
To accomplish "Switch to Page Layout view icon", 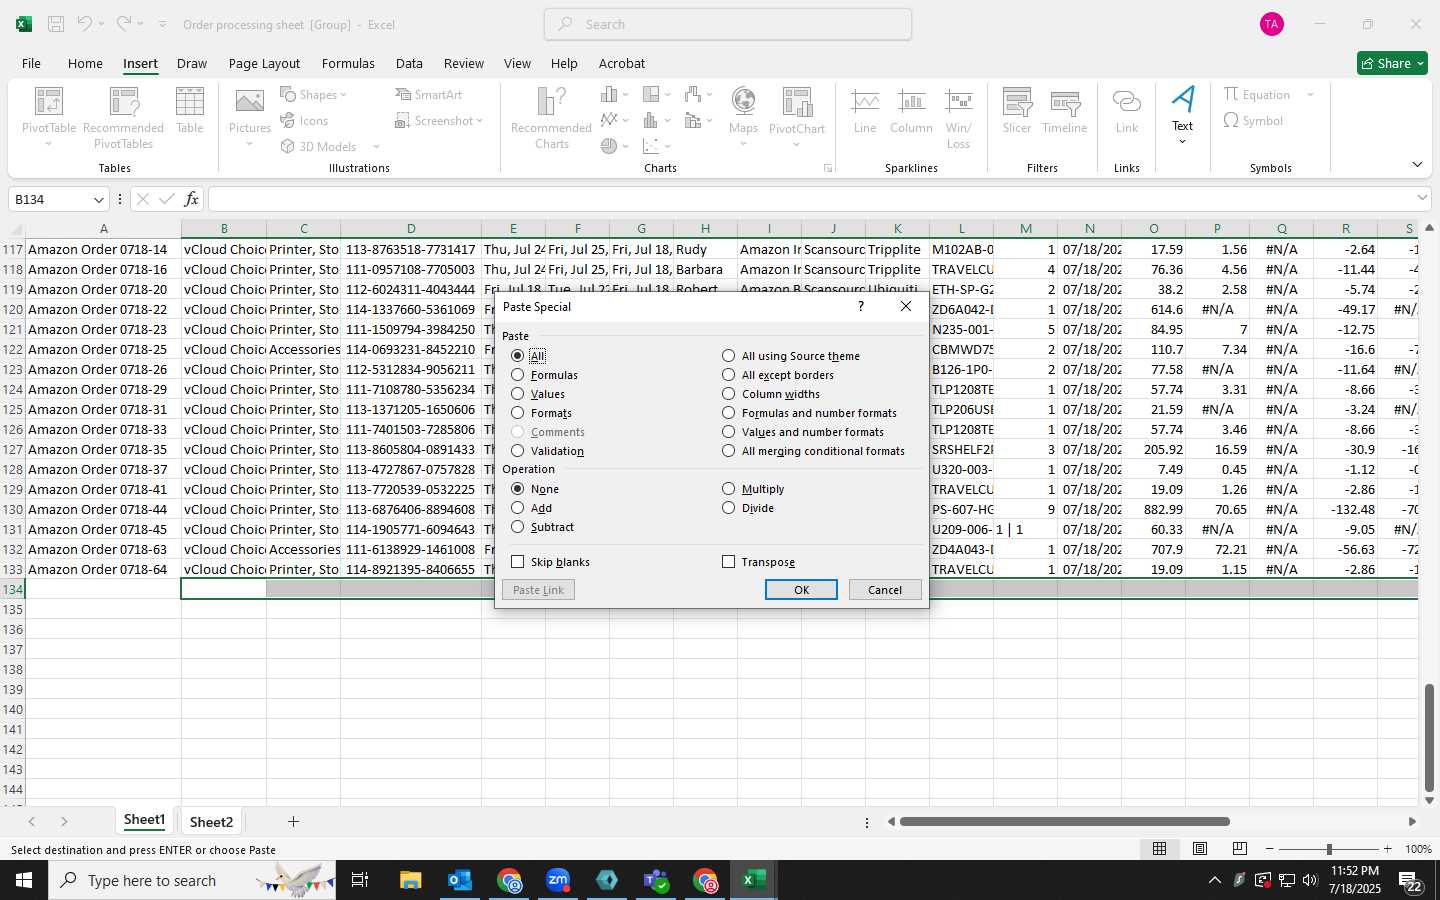I will click(x=1200, y=849).
